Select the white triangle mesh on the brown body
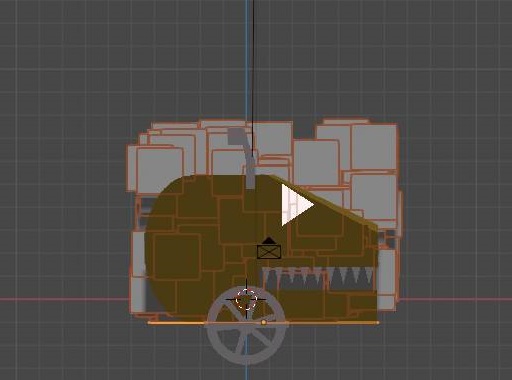The width and height of the screenshot is (512, 380). click(x=297, y=205)
